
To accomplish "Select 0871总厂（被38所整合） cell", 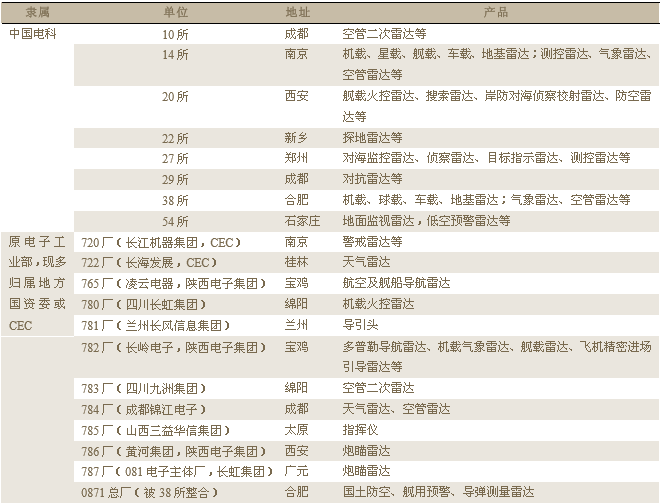I will point(149,492).
